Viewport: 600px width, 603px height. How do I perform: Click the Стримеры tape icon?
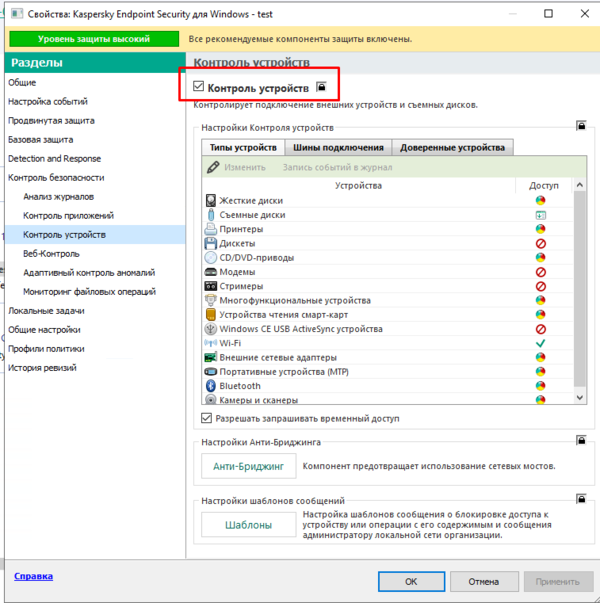coord(210,286)
